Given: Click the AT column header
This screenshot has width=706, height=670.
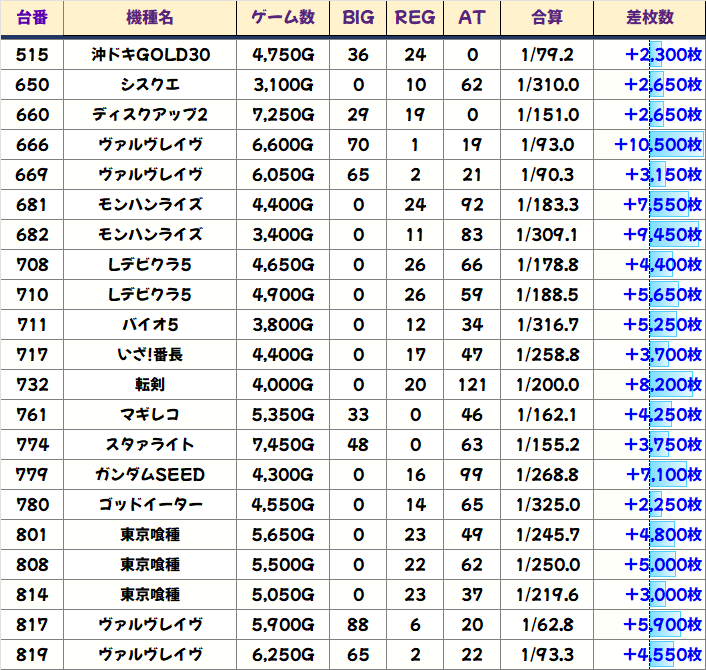Looking at the screenshot, I should pos(472,18).
